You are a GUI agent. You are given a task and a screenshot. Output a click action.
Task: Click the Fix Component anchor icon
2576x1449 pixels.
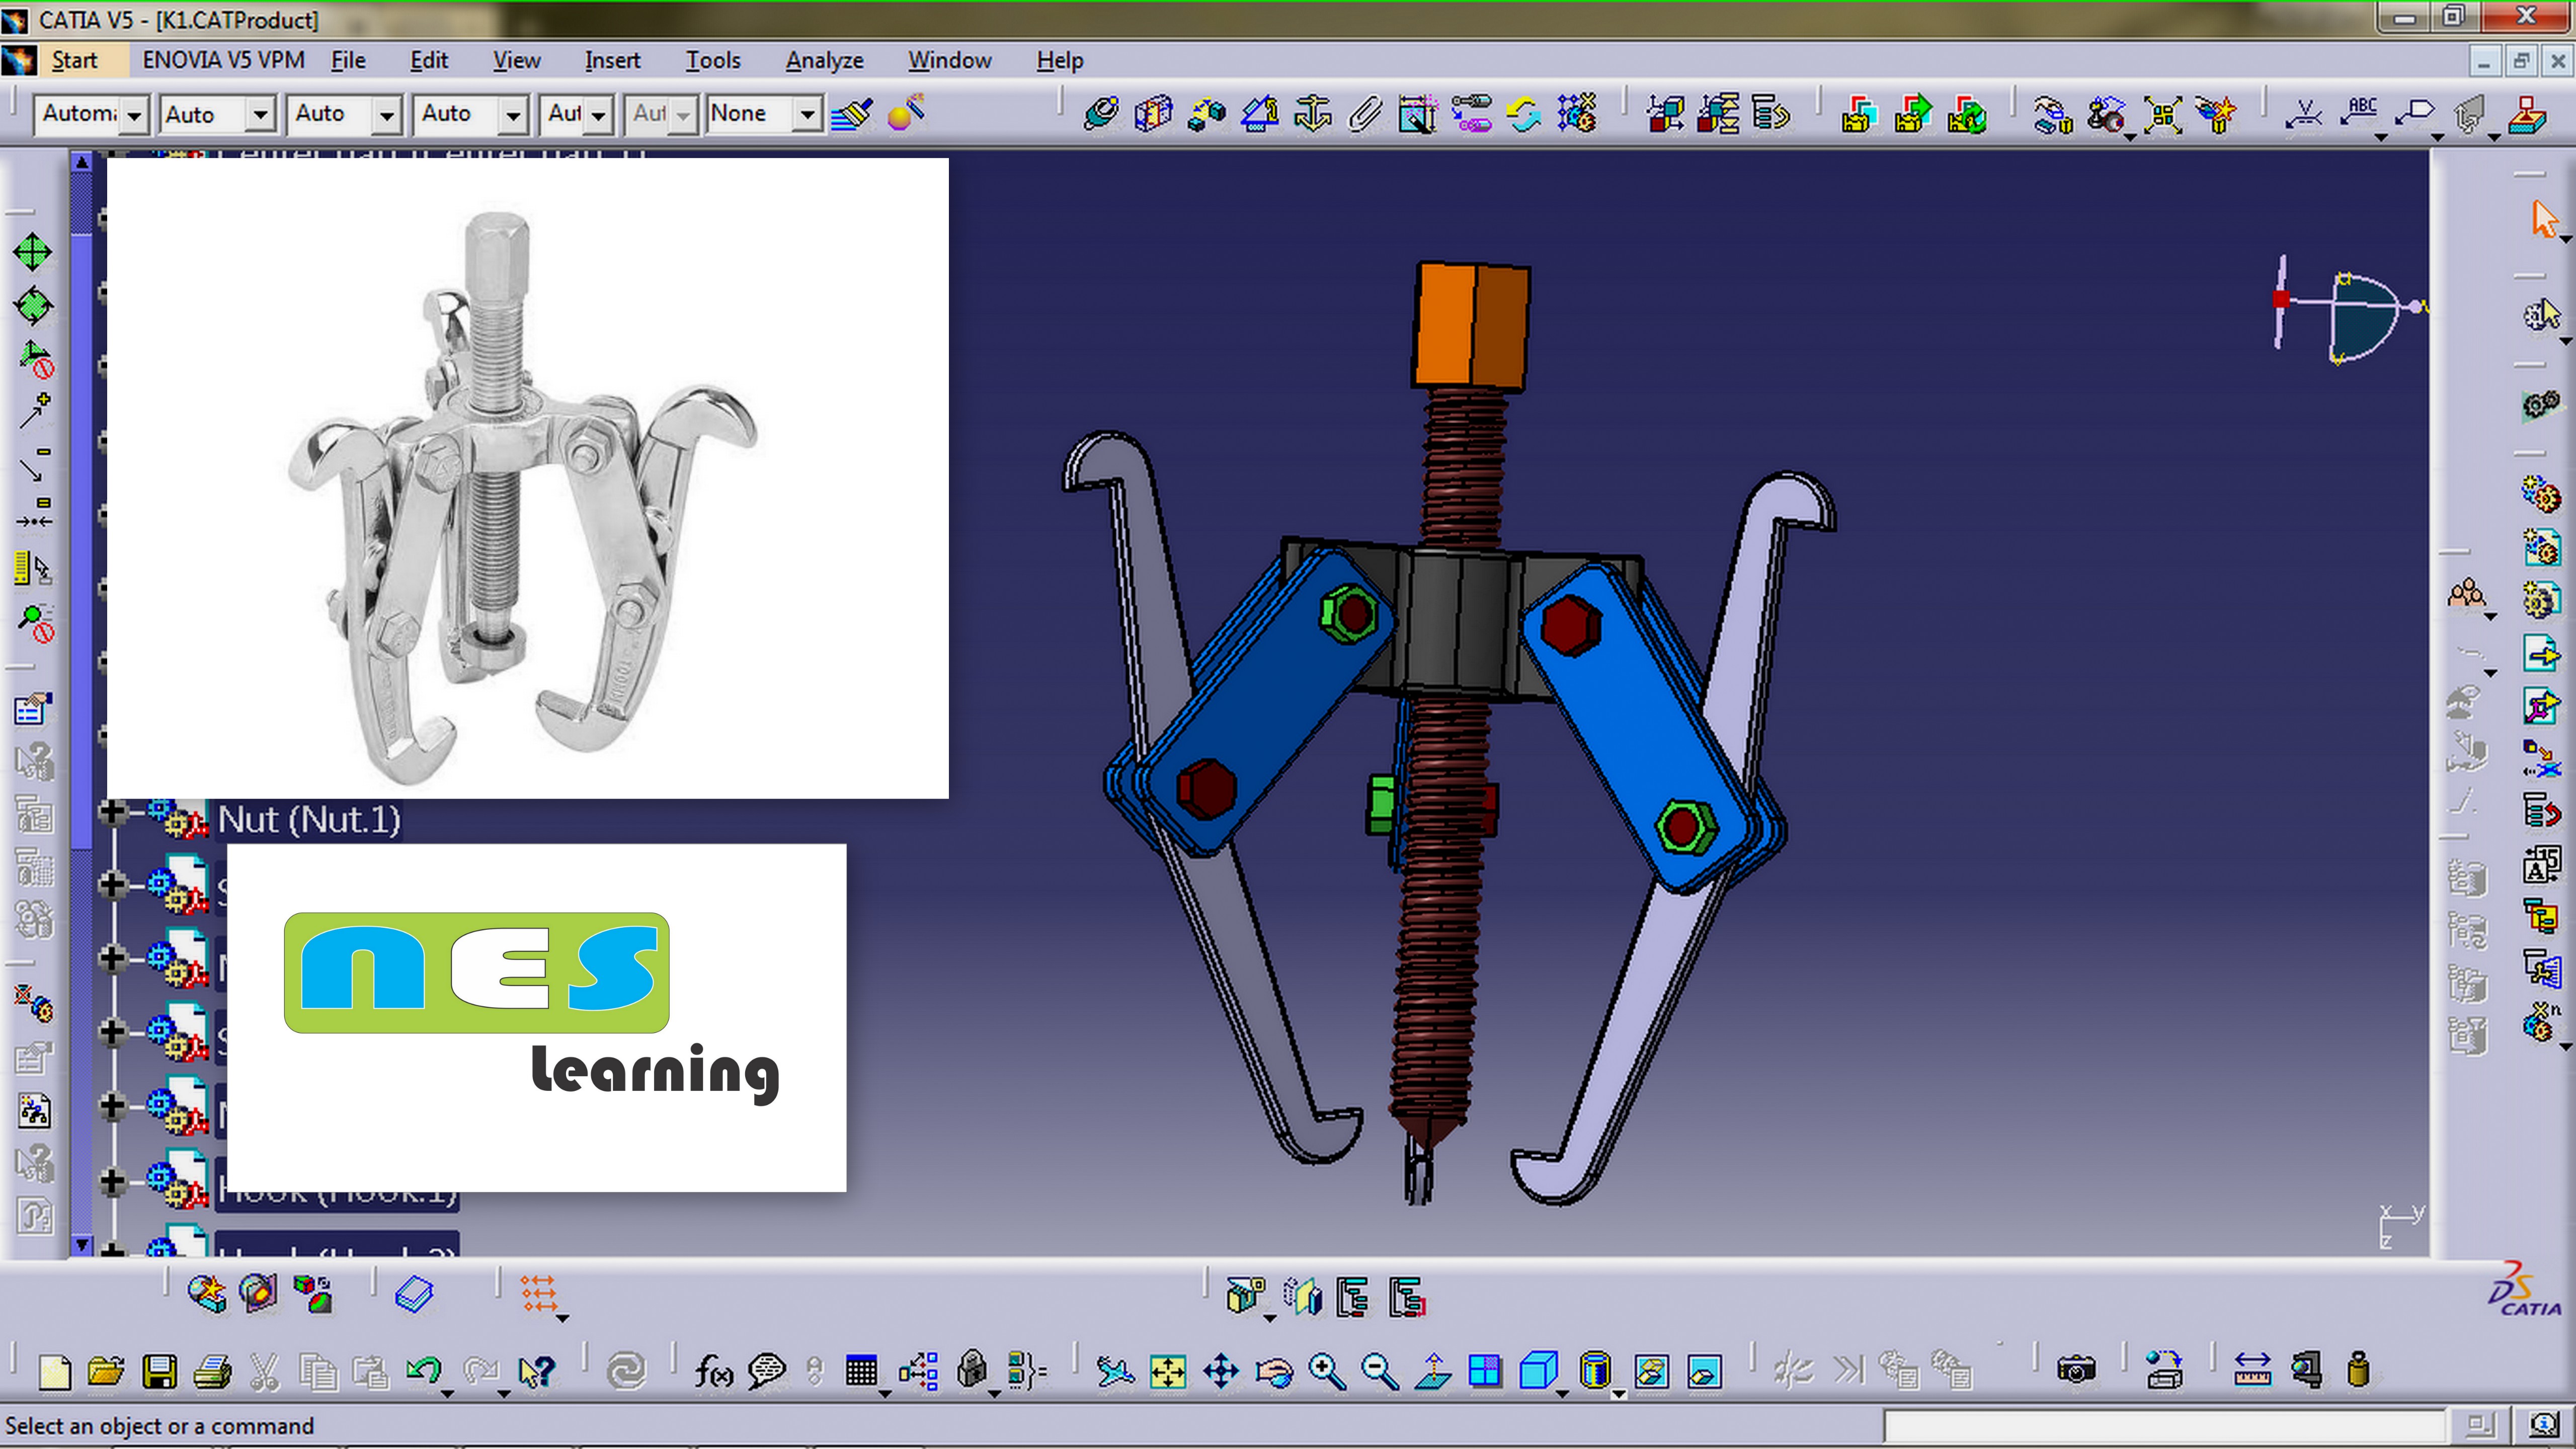click(1313, 114)
